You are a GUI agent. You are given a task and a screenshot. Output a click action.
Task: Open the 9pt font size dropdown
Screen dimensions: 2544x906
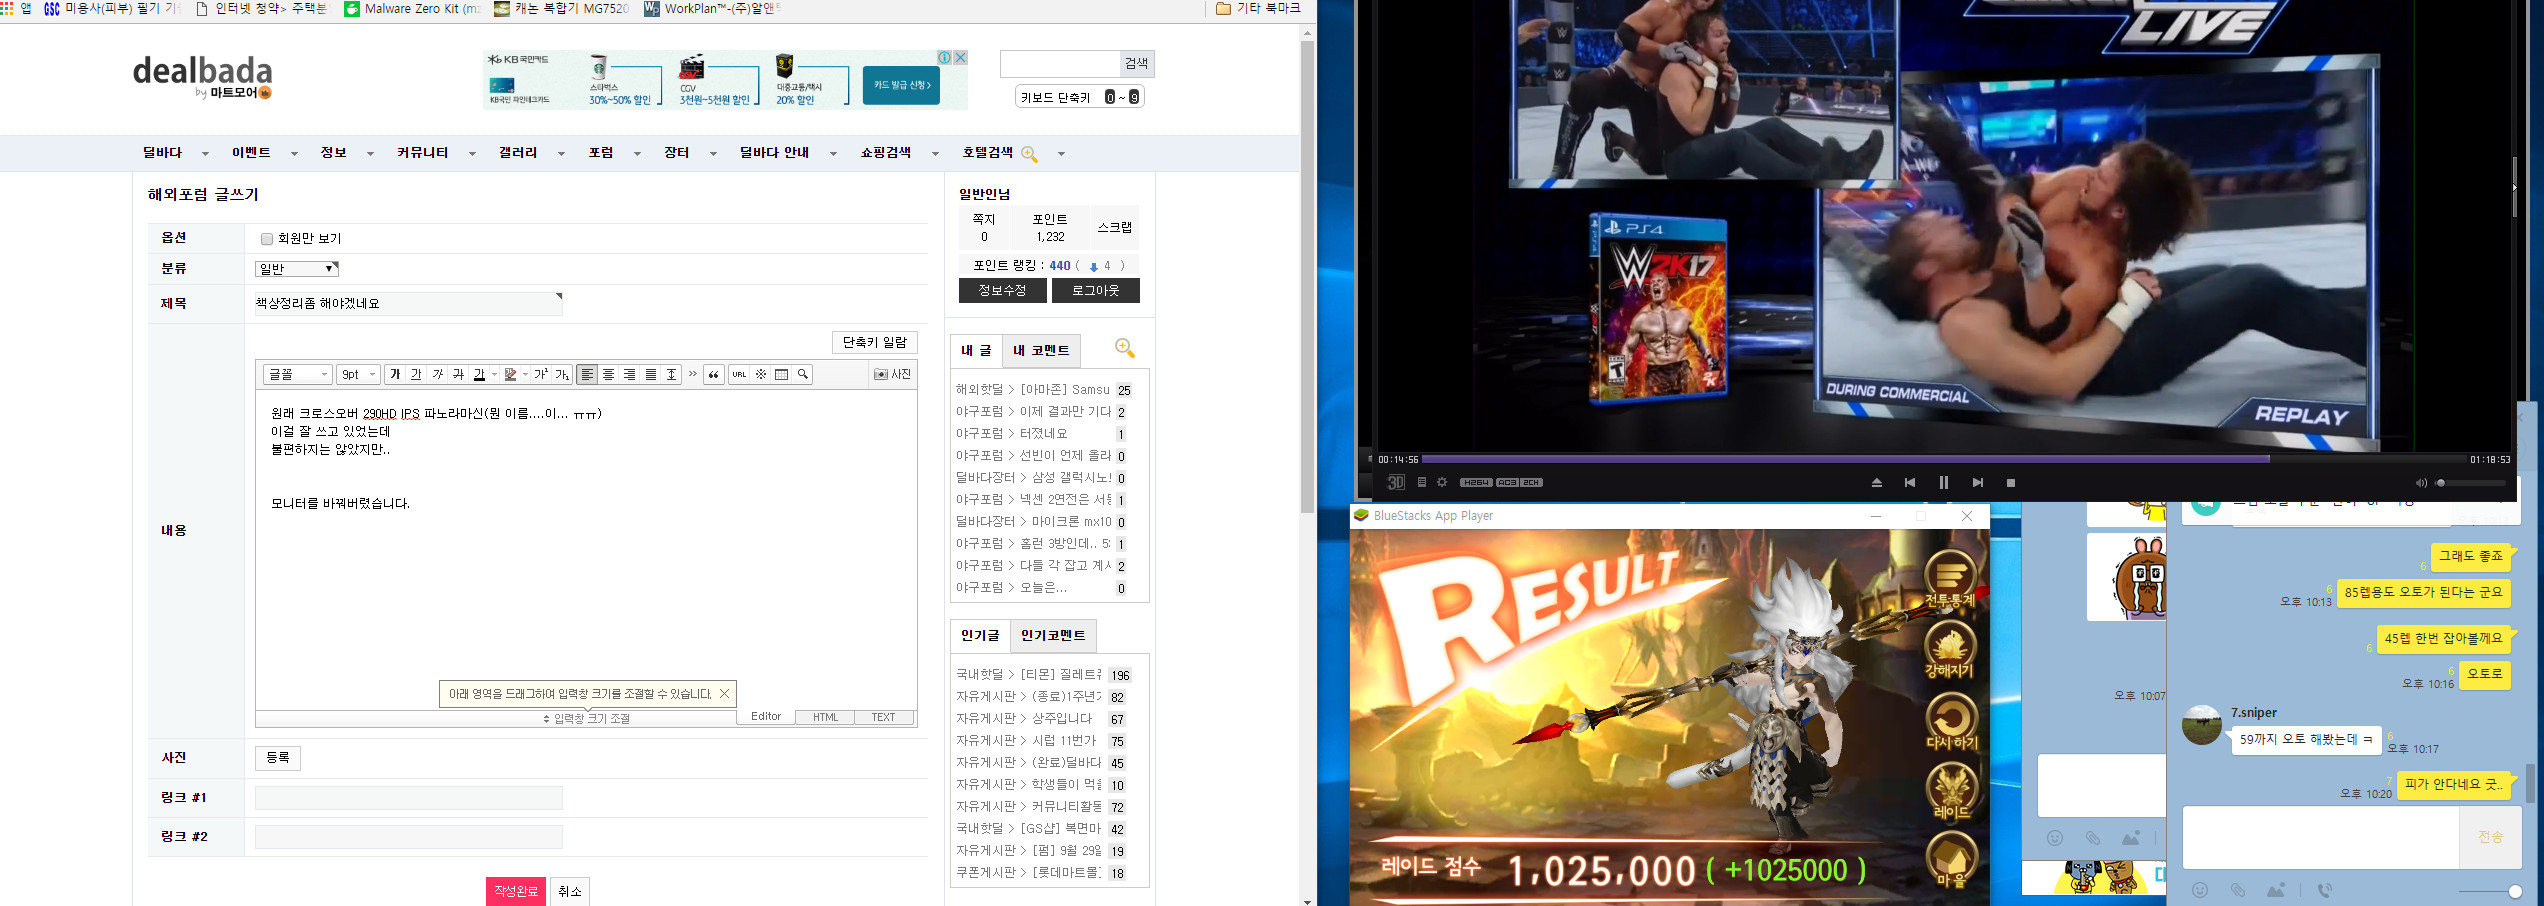[358, 374]
